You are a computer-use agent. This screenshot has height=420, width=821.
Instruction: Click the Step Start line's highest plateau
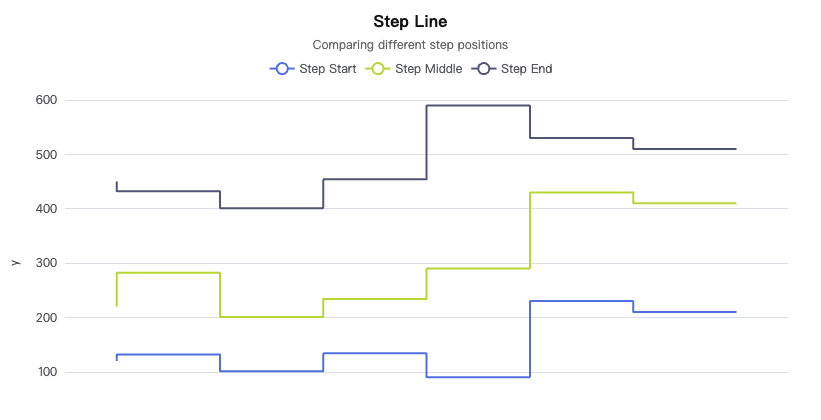click(x=581, y=301)
